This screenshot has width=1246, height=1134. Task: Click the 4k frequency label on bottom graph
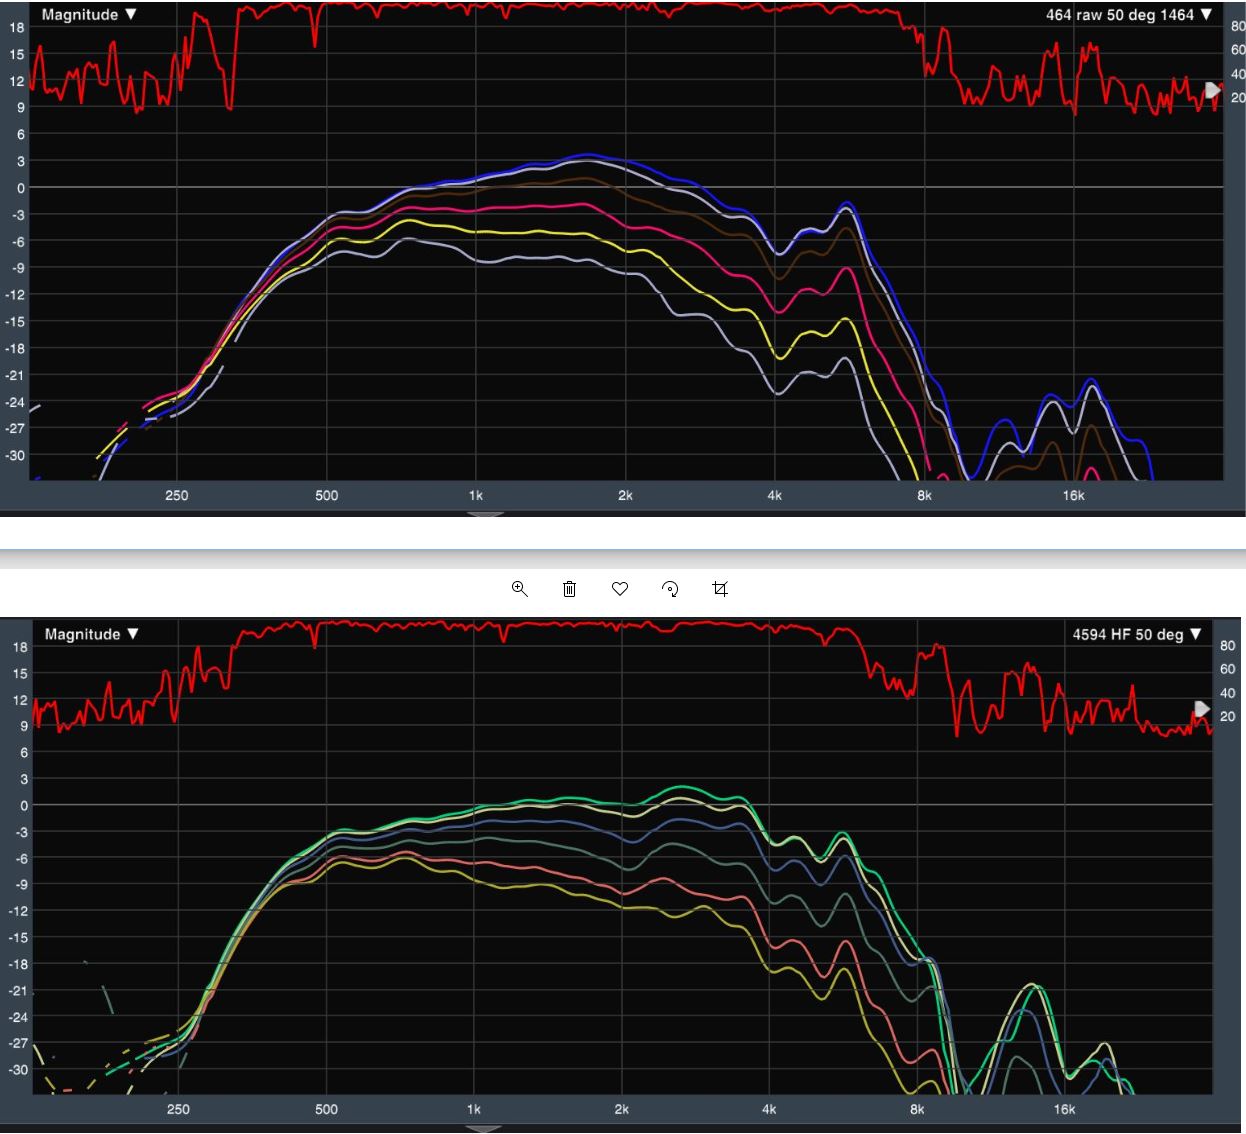click(x=769, y=1109)
